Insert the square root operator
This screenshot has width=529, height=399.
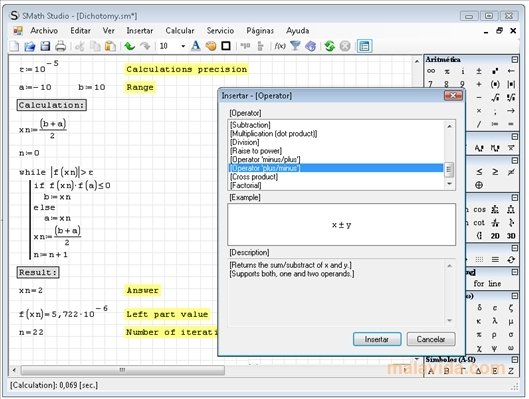pyautogui.click(x=495, y=98)
